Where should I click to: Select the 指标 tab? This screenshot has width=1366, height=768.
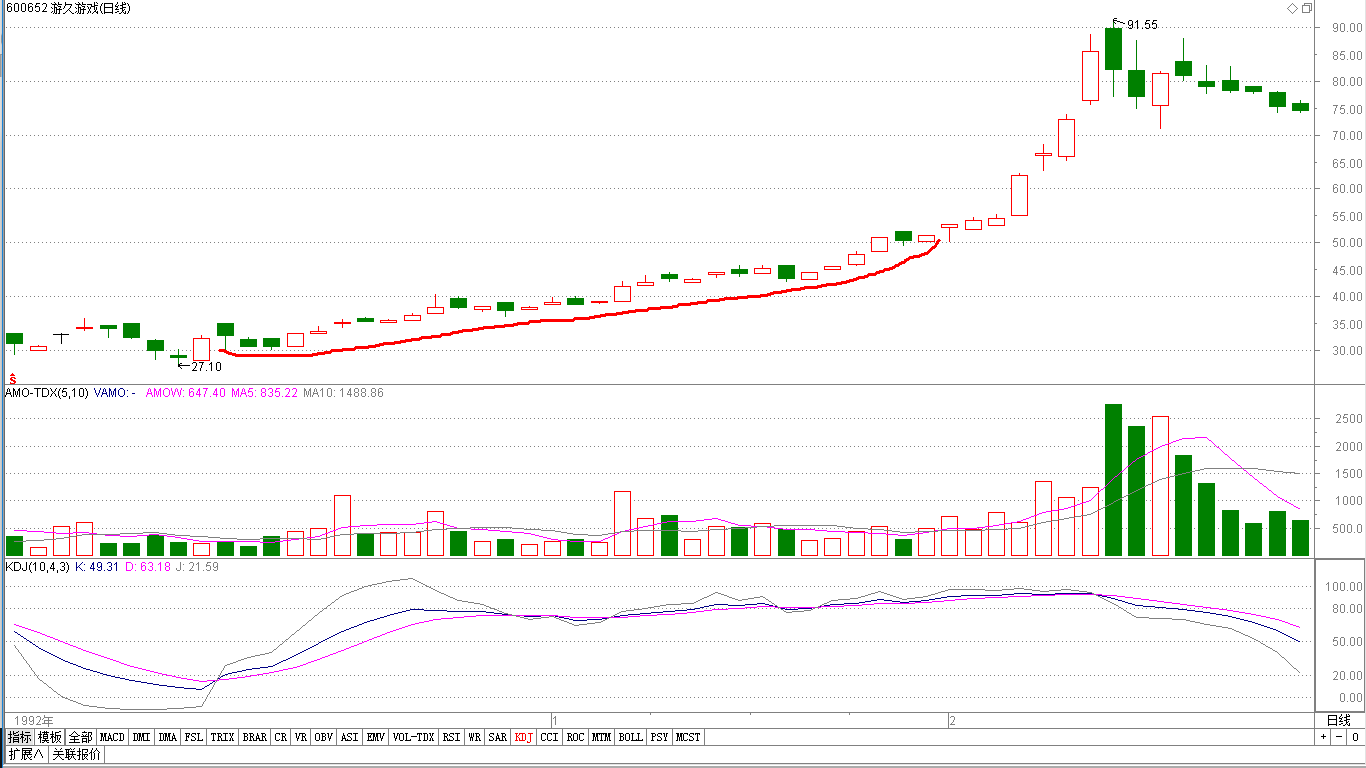point(19,737)
